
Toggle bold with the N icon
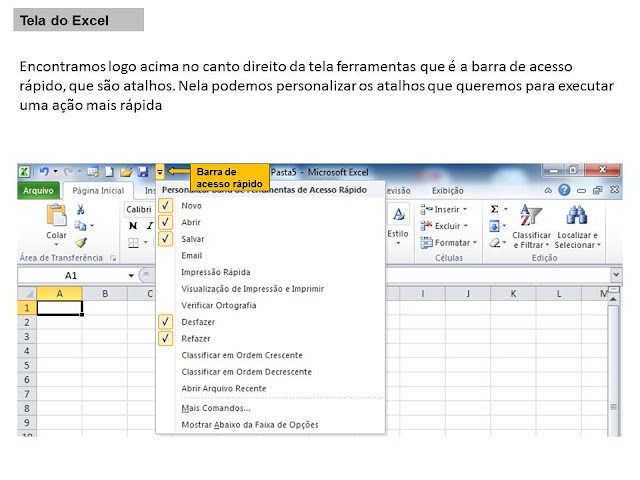tap(133, 226)
